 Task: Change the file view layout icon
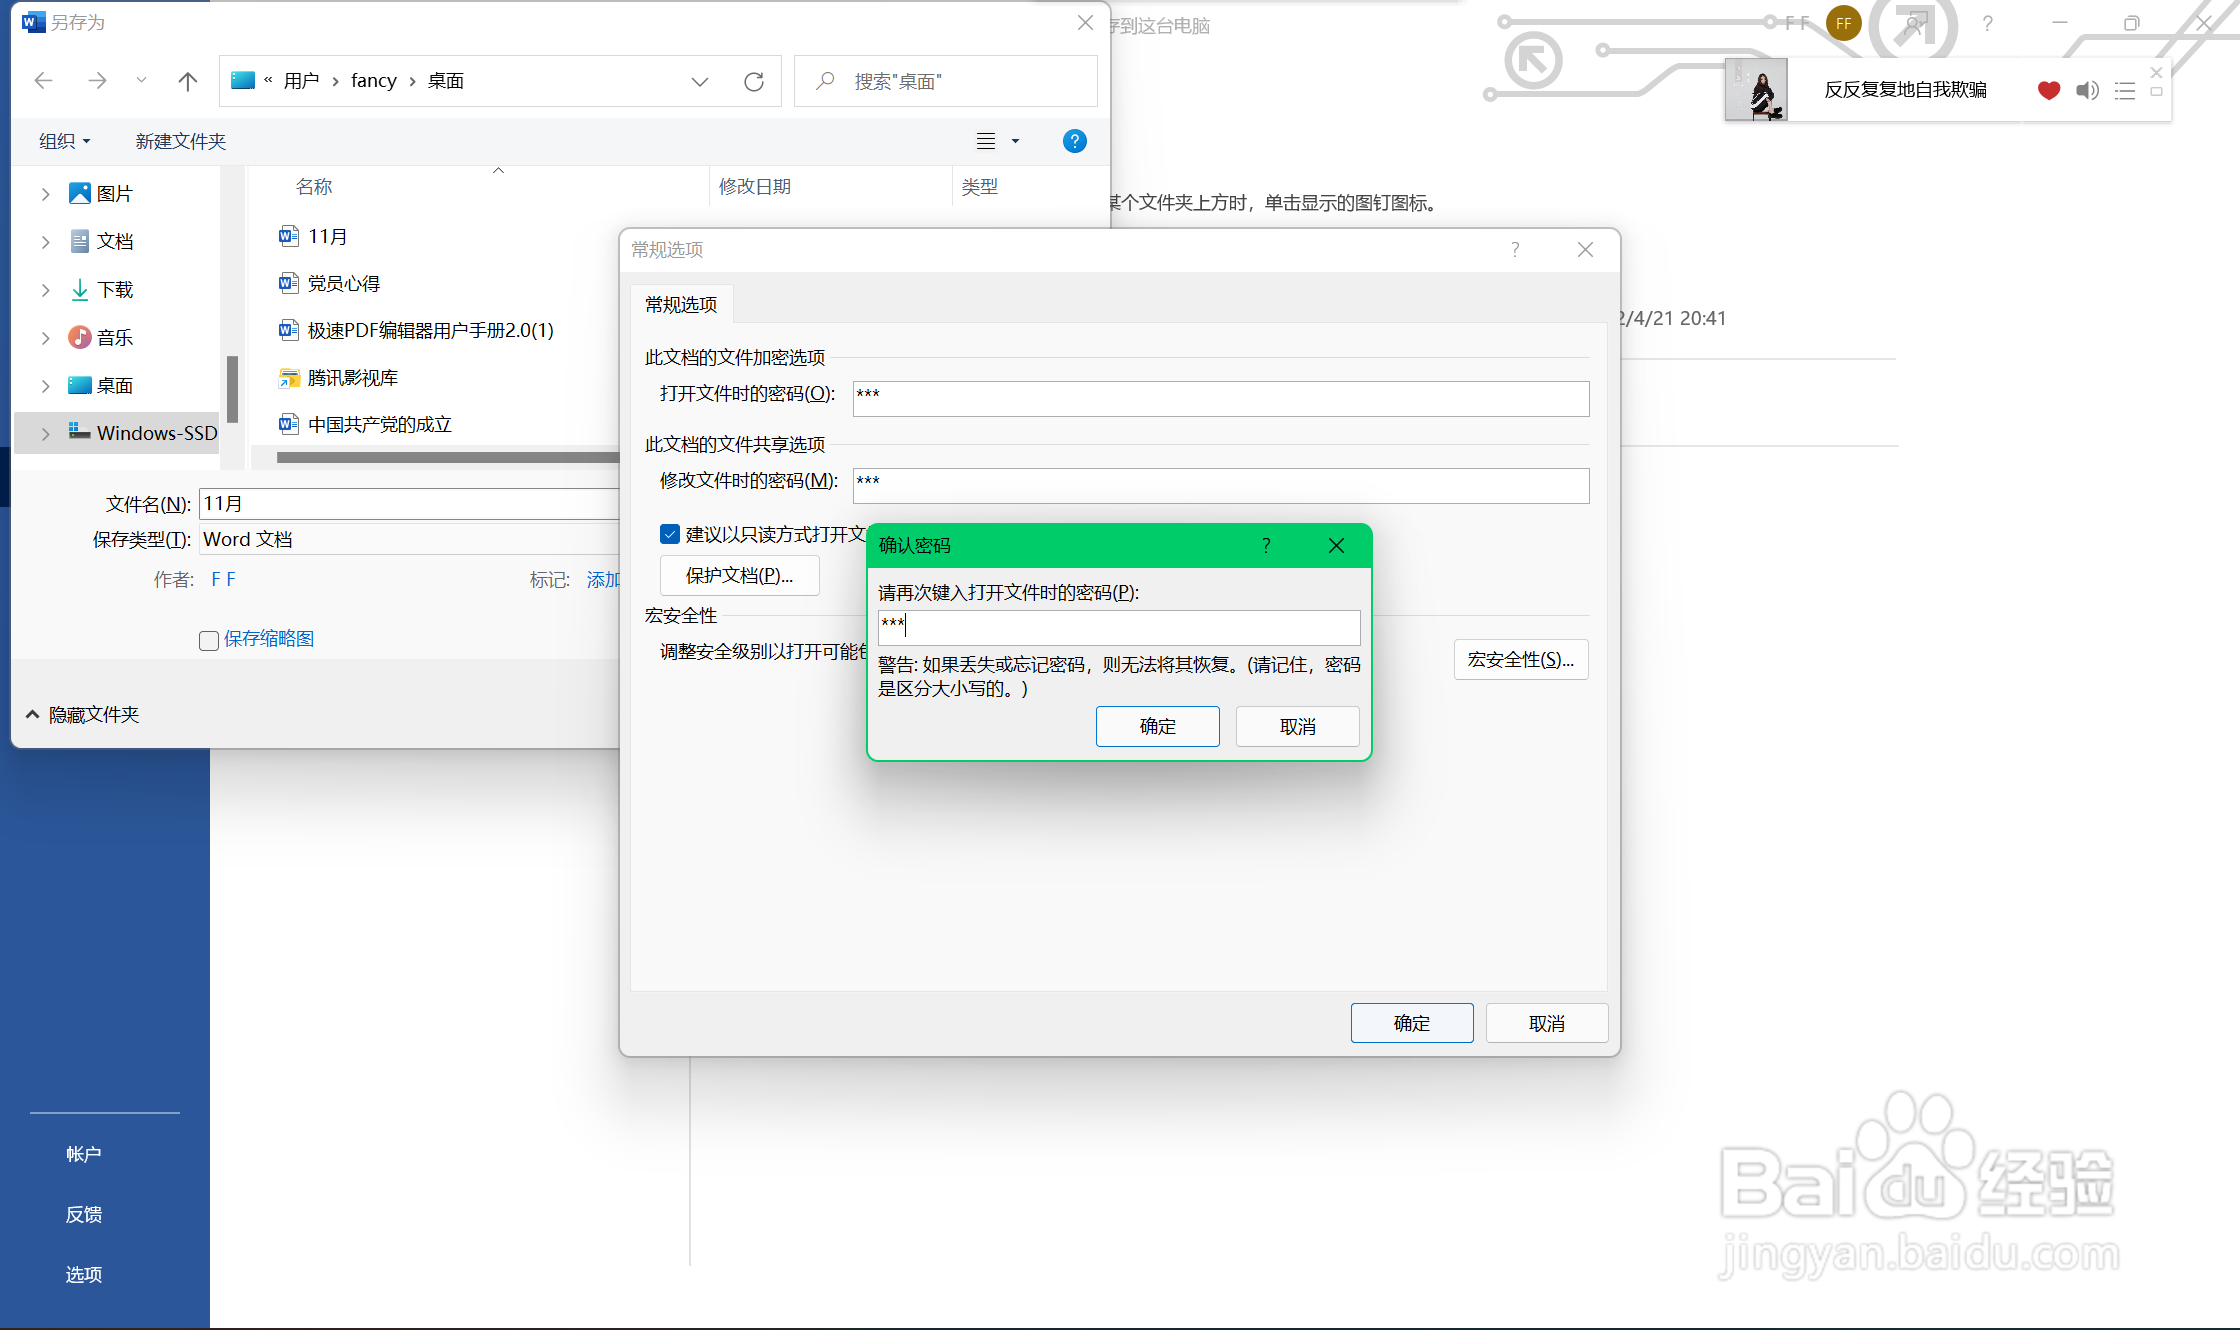click(x=986, y=141)
